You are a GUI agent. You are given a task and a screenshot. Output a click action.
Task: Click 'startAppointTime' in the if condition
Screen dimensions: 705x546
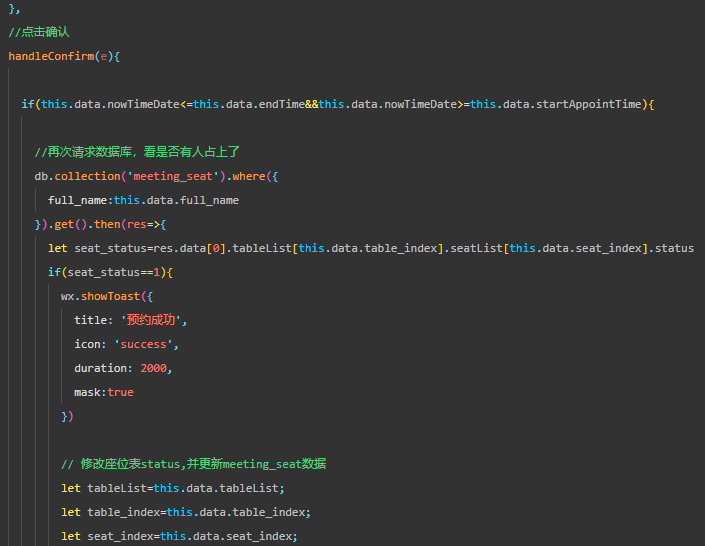coord(589,104)
